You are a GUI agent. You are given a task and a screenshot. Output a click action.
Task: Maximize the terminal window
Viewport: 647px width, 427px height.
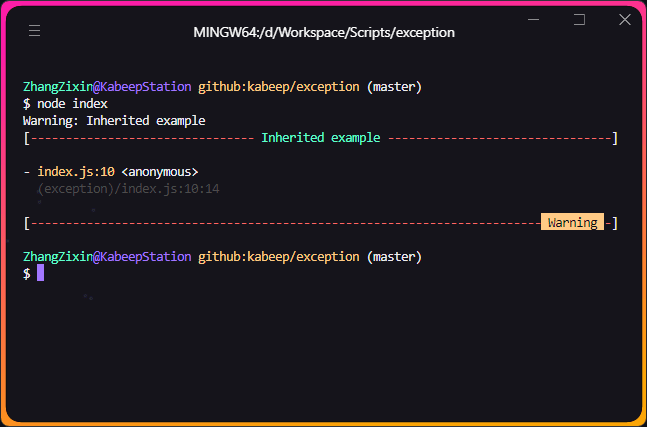point(579,19)
